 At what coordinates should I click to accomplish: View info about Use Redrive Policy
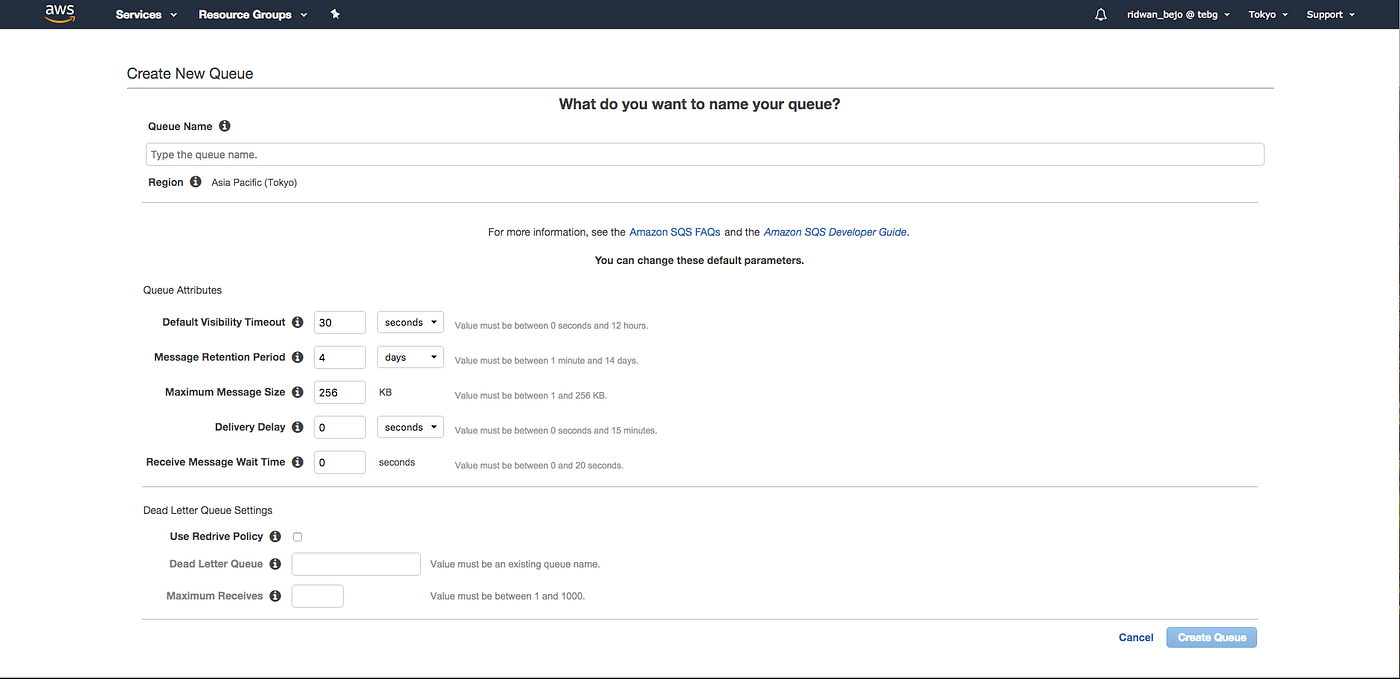point(274,536)
